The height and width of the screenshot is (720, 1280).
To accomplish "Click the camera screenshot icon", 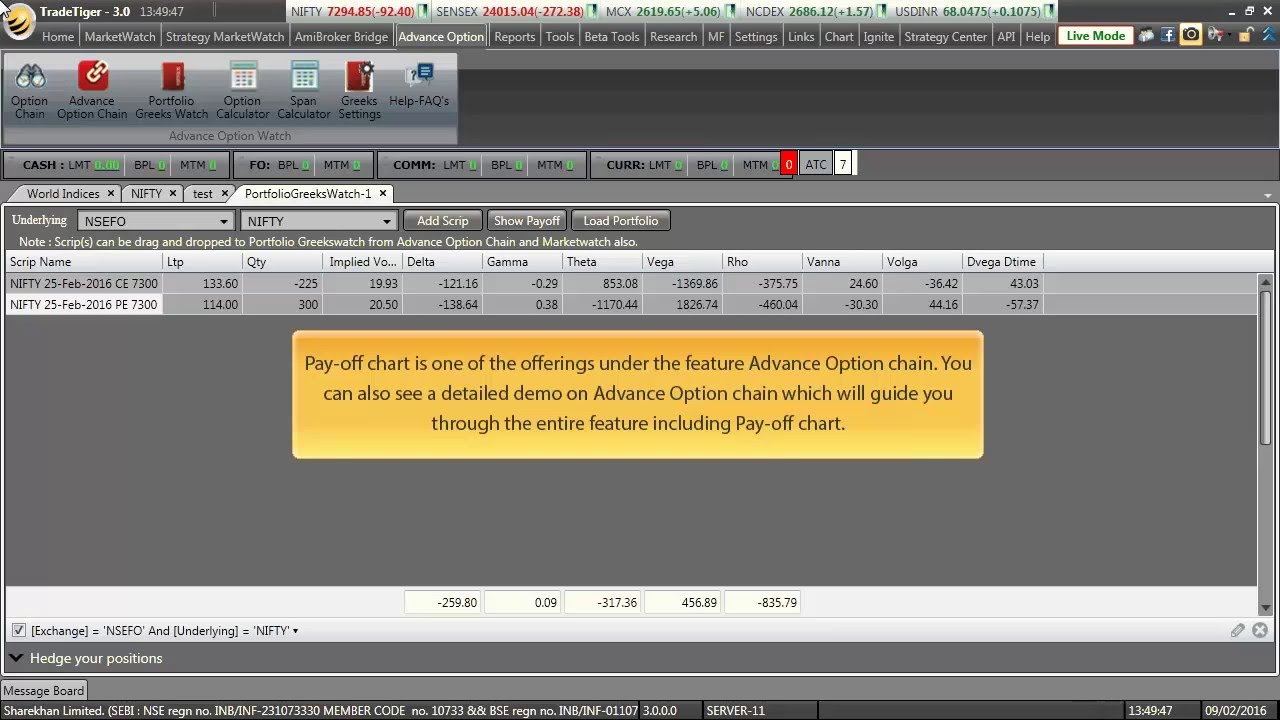I will click(1190, 35).
